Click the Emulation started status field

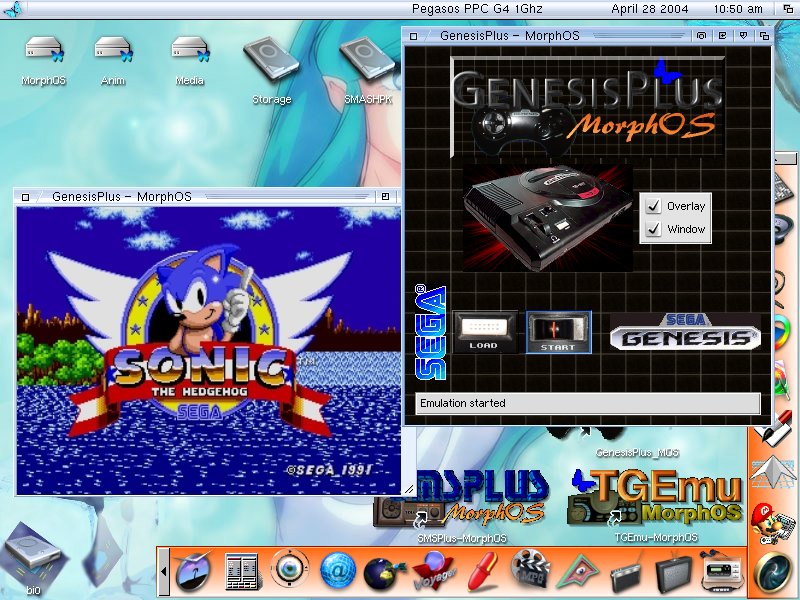[588, 403]
